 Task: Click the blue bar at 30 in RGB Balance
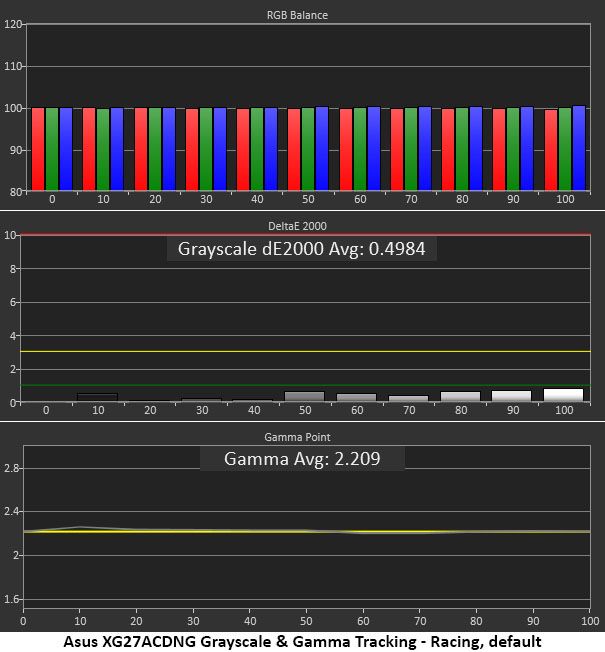(x=220, y=149)
